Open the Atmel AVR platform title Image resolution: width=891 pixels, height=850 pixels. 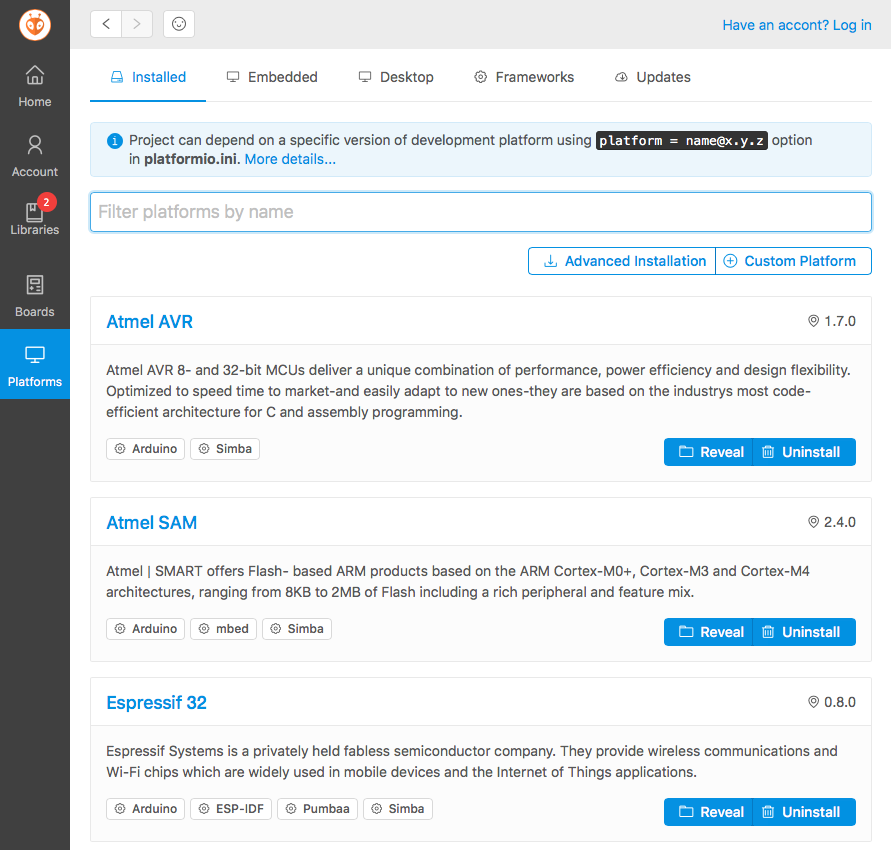pyautogui.click(x=150, y=322)
